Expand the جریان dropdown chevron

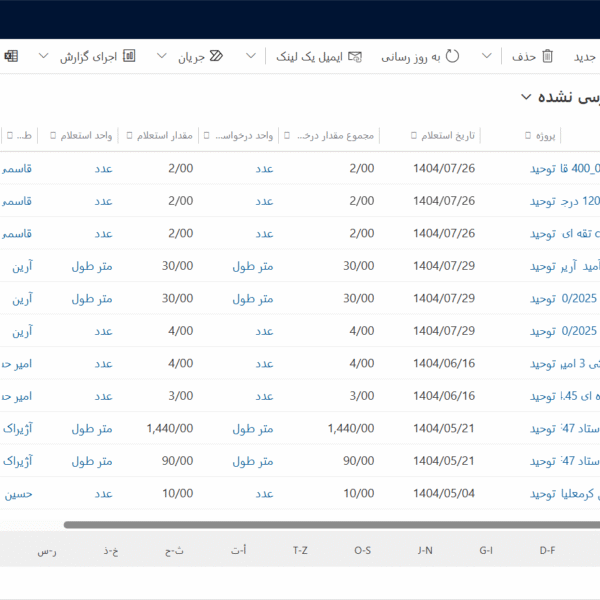click(162, 57)
